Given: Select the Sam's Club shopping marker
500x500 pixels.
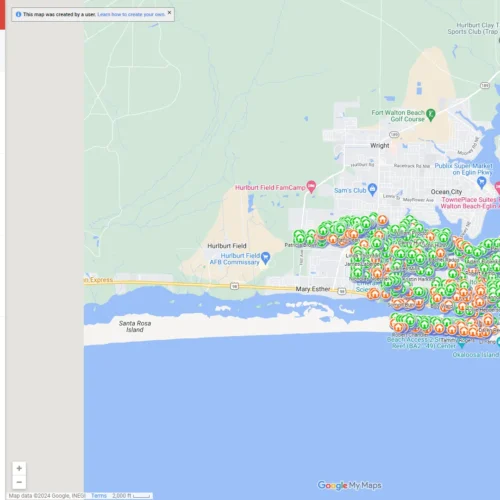Looking at the screenshot, I should (372, 189).
